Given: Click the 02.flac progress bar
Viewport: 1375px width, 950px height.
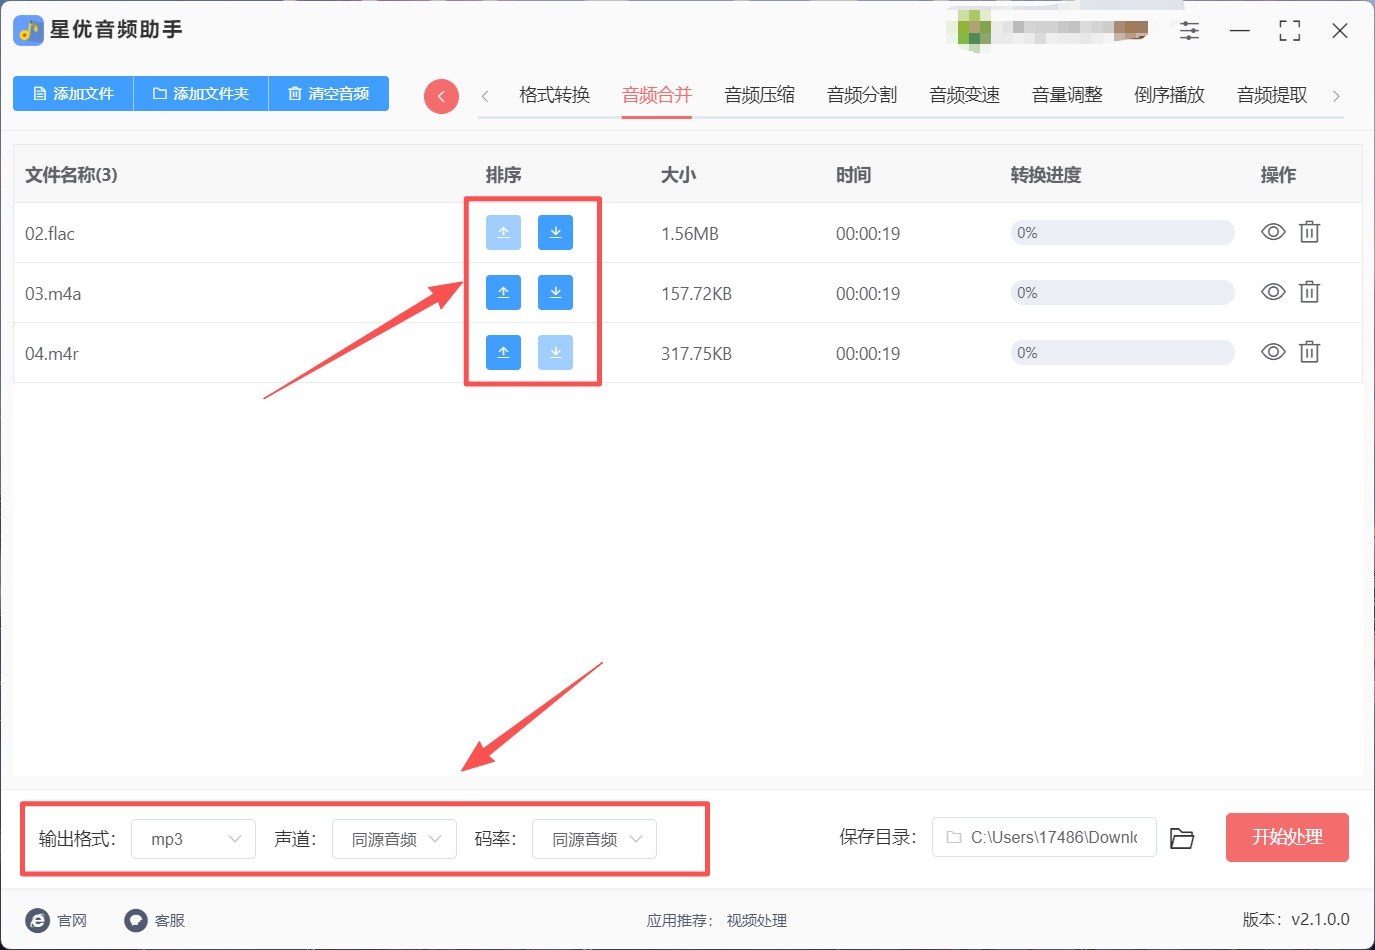Looking at the screenshot, I should click(1122, 233).
